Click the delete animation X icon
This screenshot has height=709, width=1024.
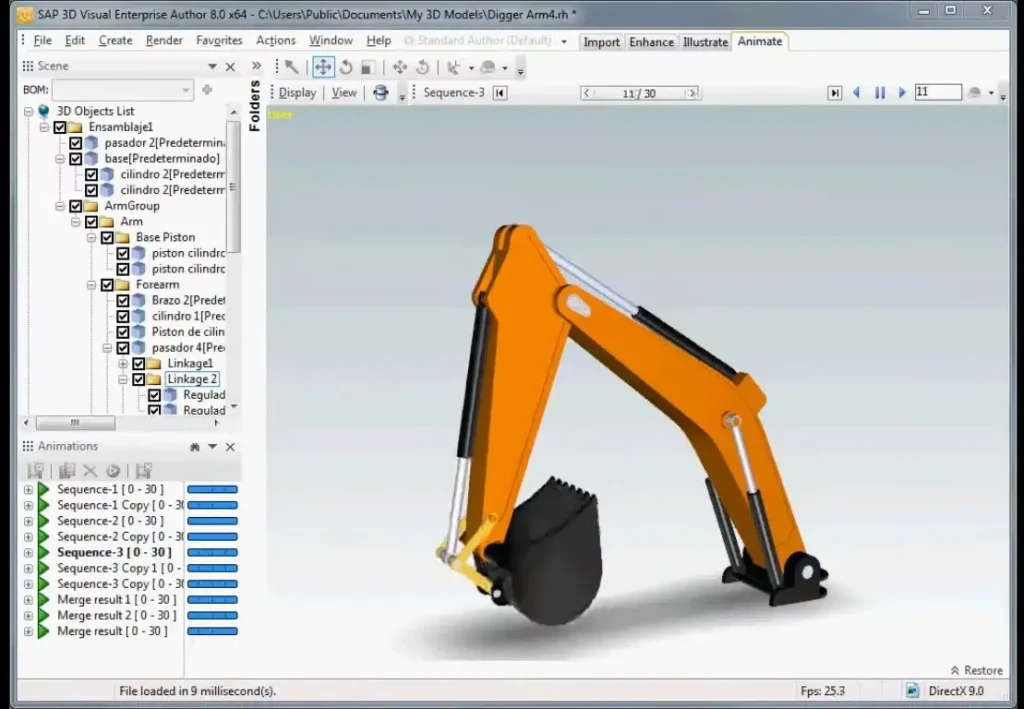(x=90, y=471)
